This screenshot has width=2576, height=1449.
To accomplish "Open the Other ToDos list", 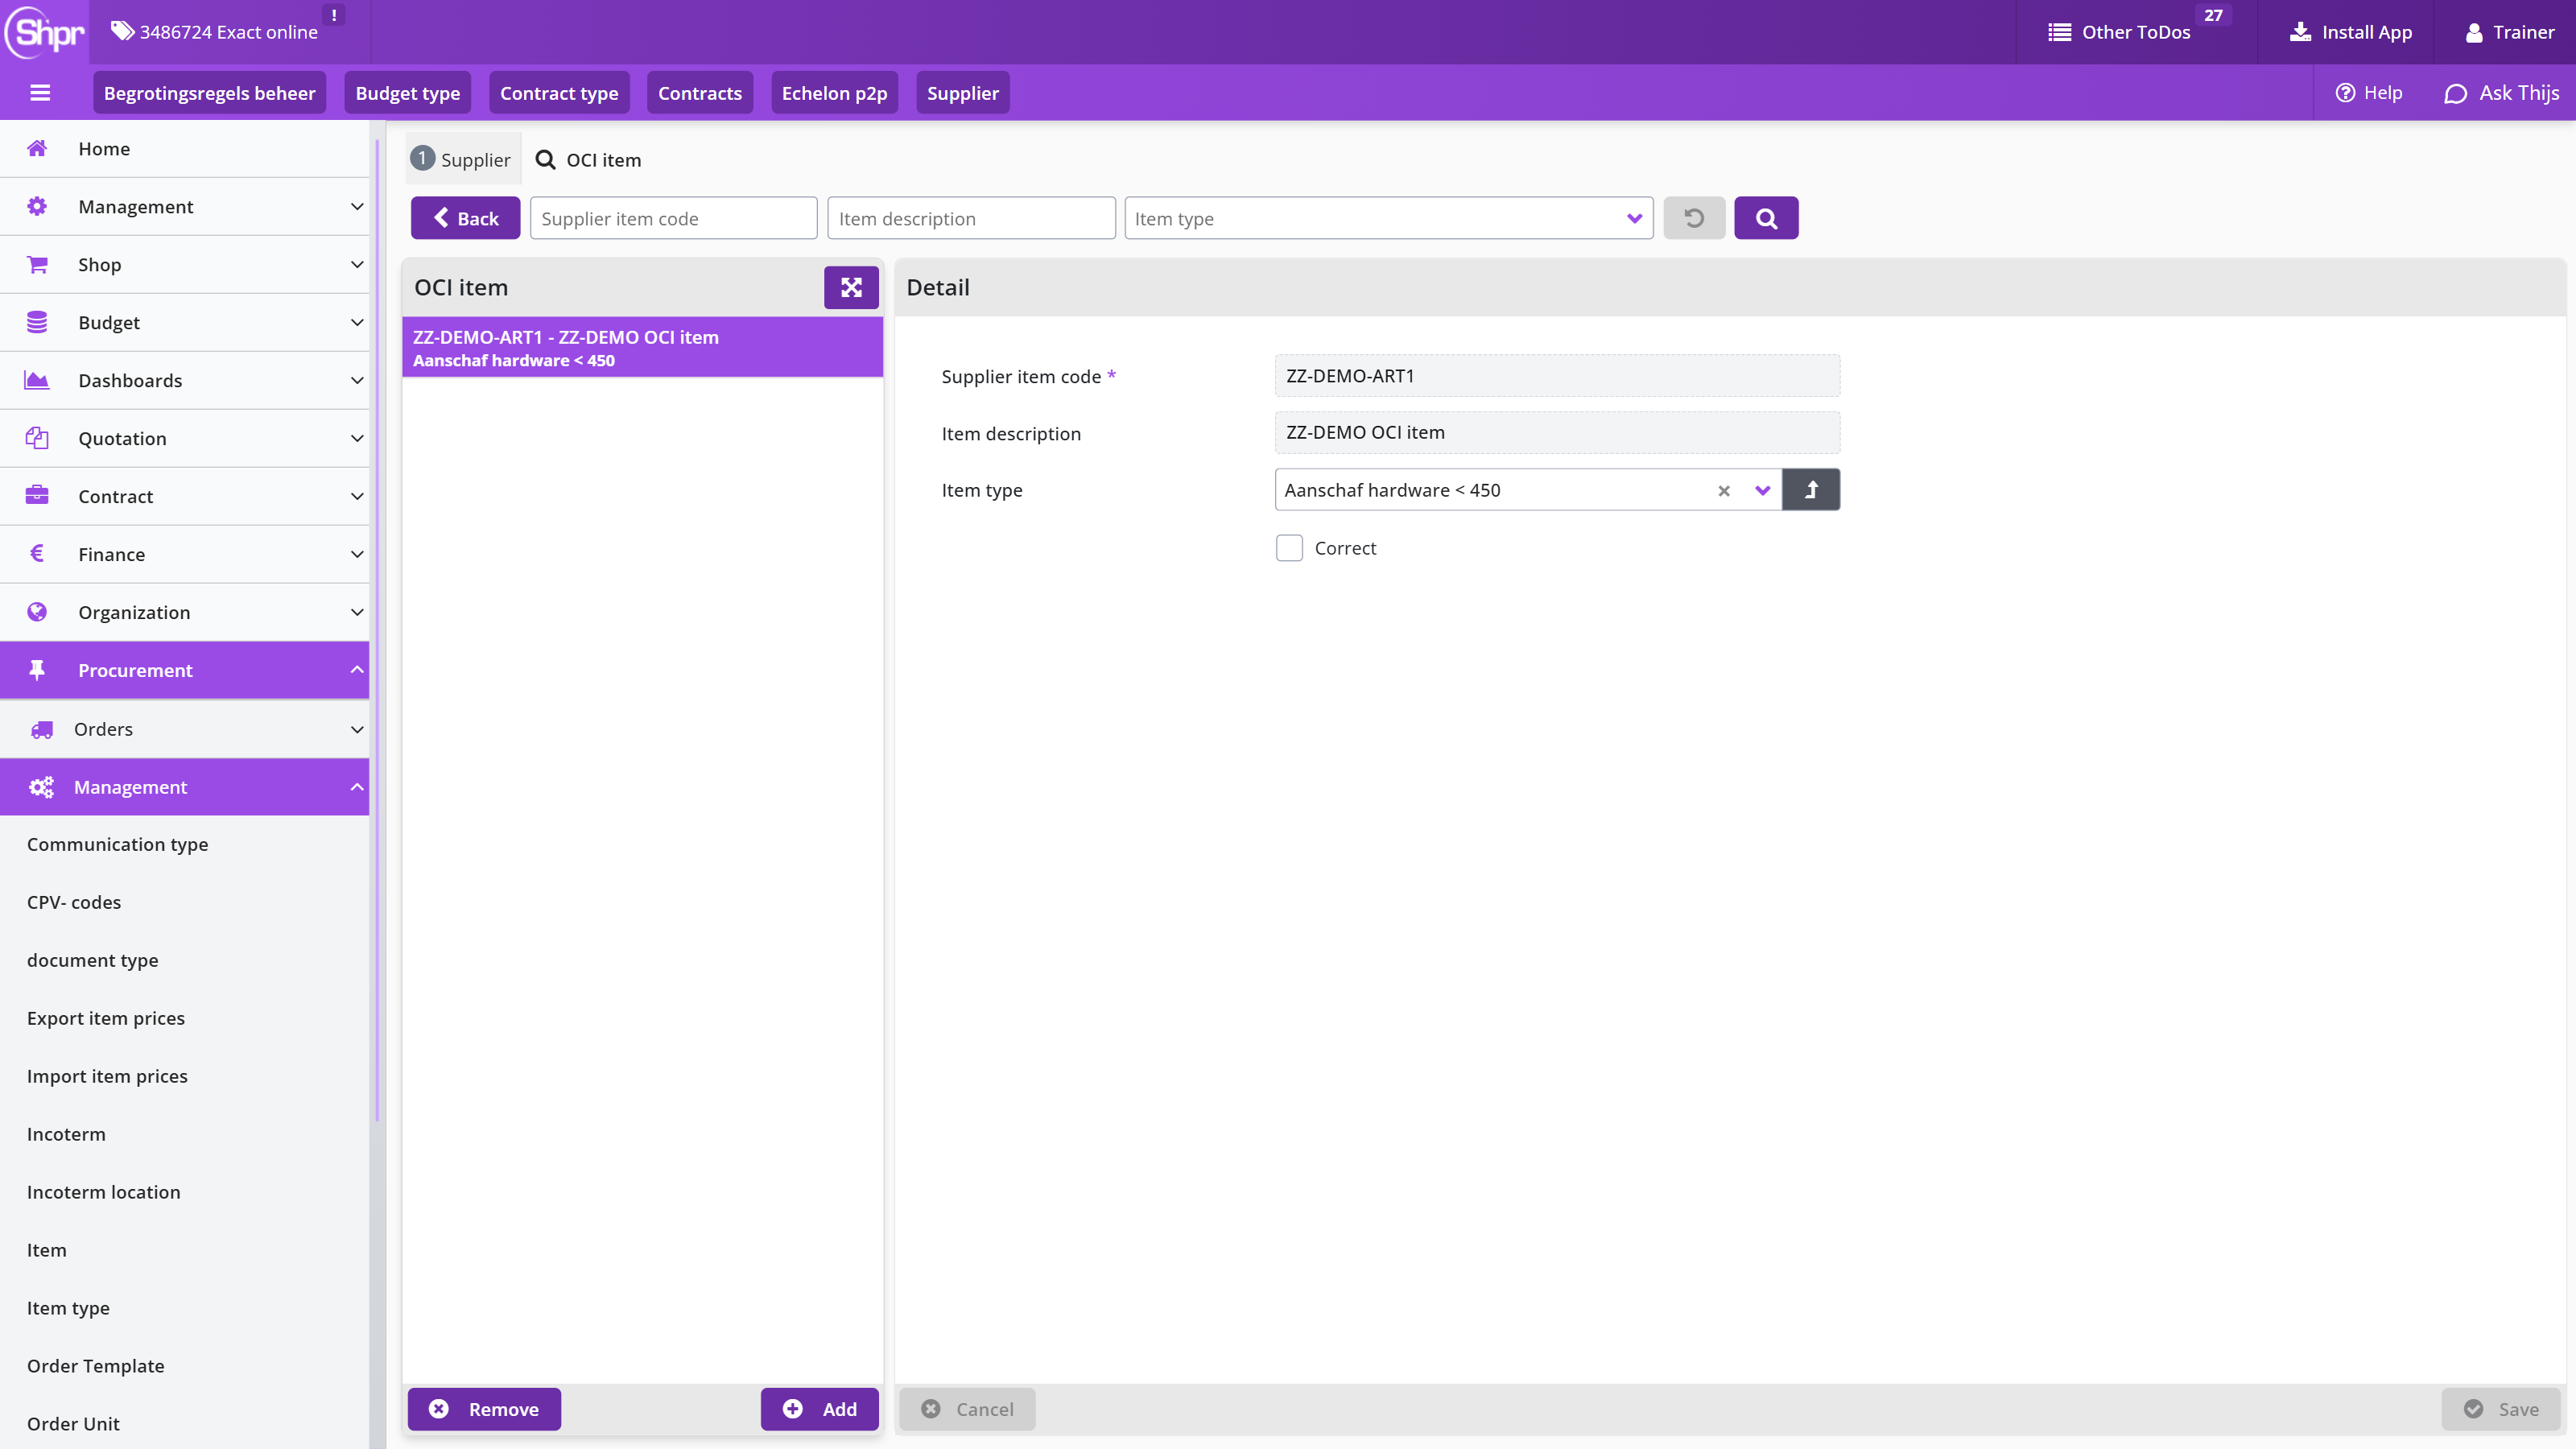I will coord(2119,32).
